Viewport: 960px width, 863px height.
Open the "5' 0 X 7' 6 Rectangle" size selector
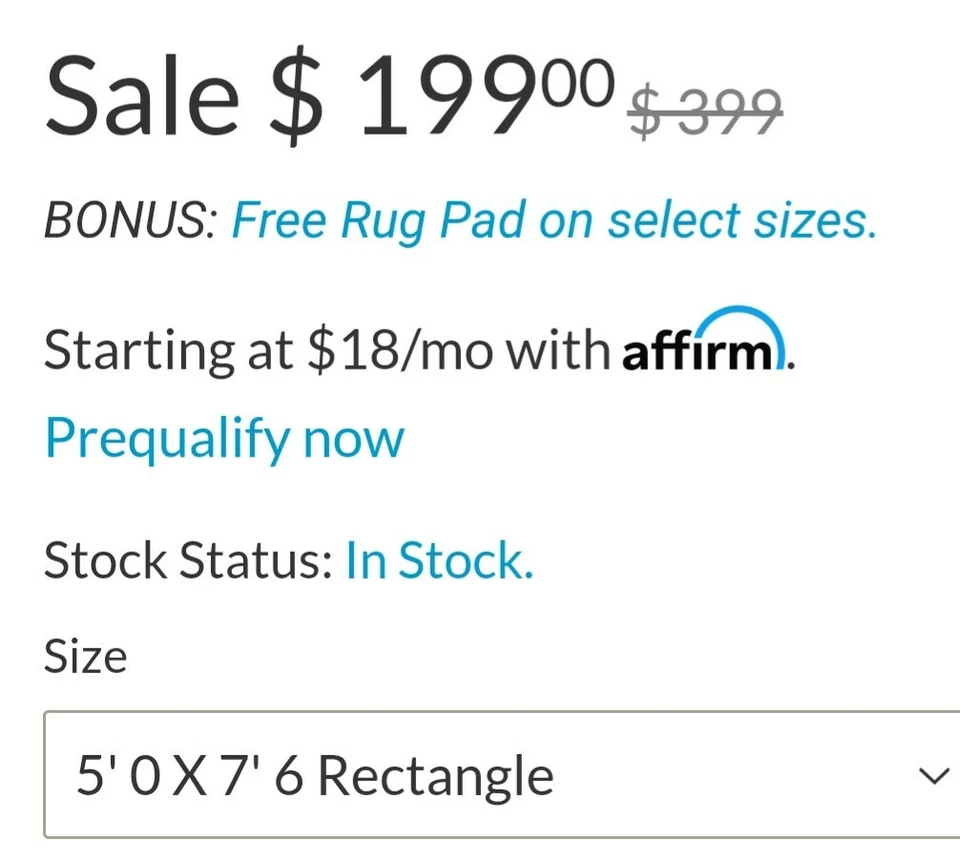500,776
